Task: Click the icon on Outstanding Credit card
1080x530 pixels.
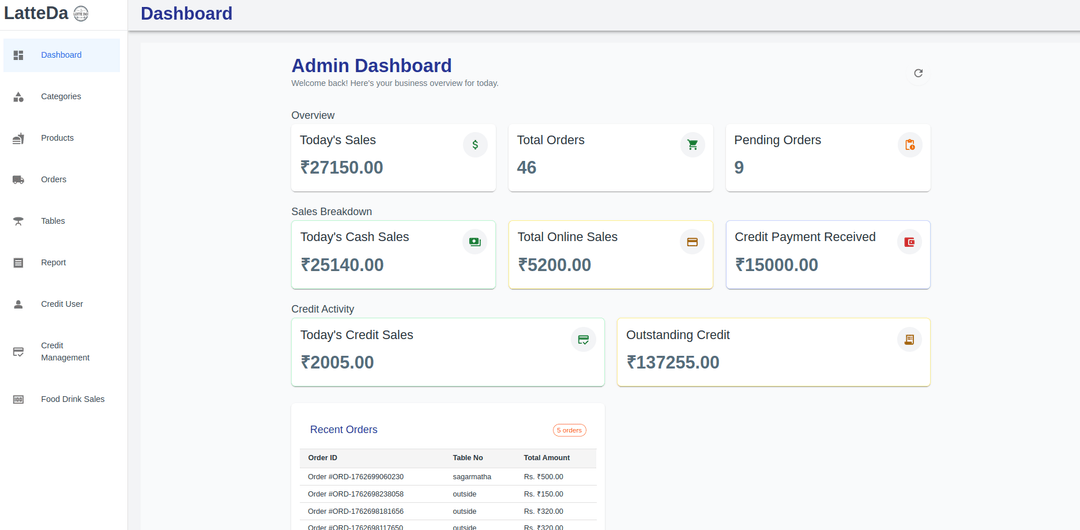Action: (909, 340)
